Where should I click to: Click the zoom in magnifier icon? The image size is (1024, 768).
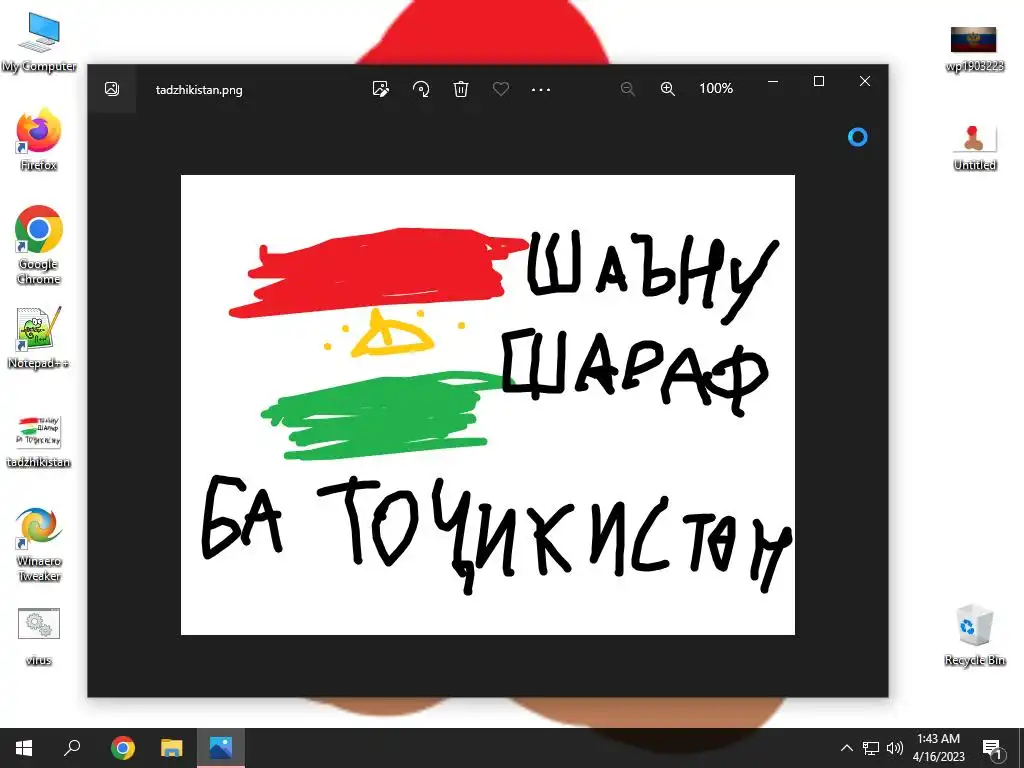coord(667,89)
